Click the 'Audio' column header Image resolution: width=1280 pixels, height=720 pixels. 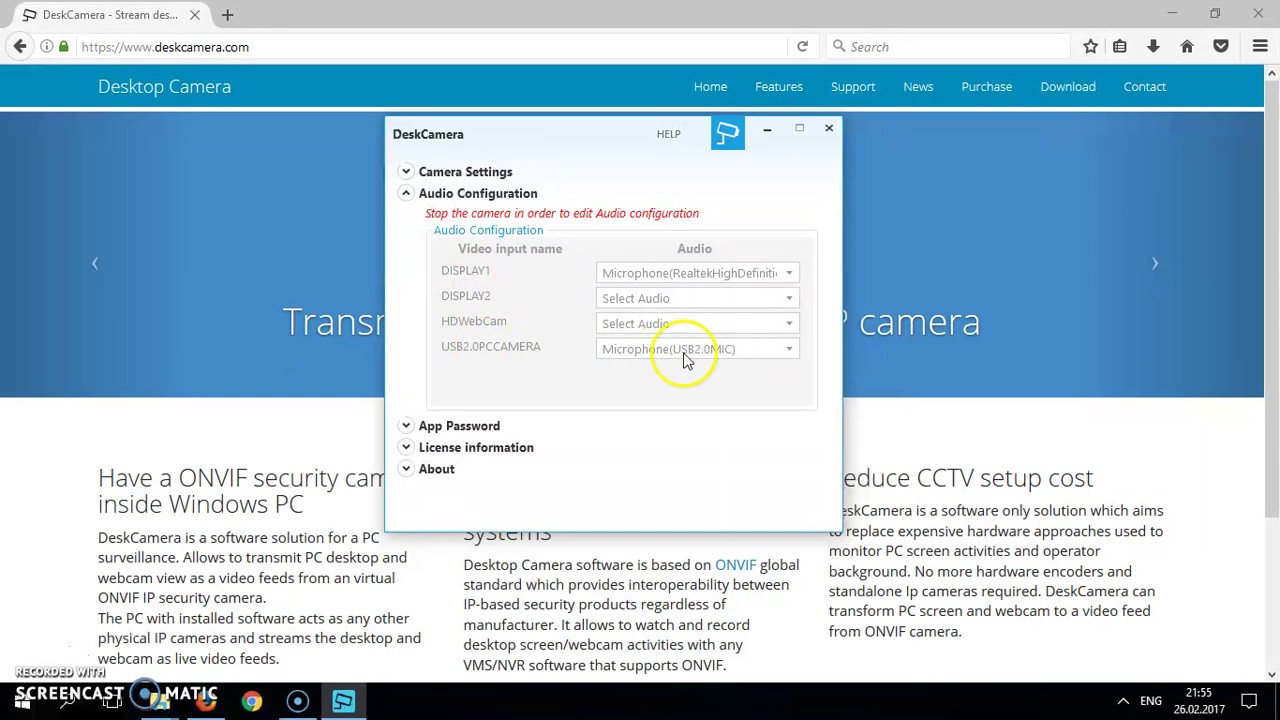click(694, 249)
